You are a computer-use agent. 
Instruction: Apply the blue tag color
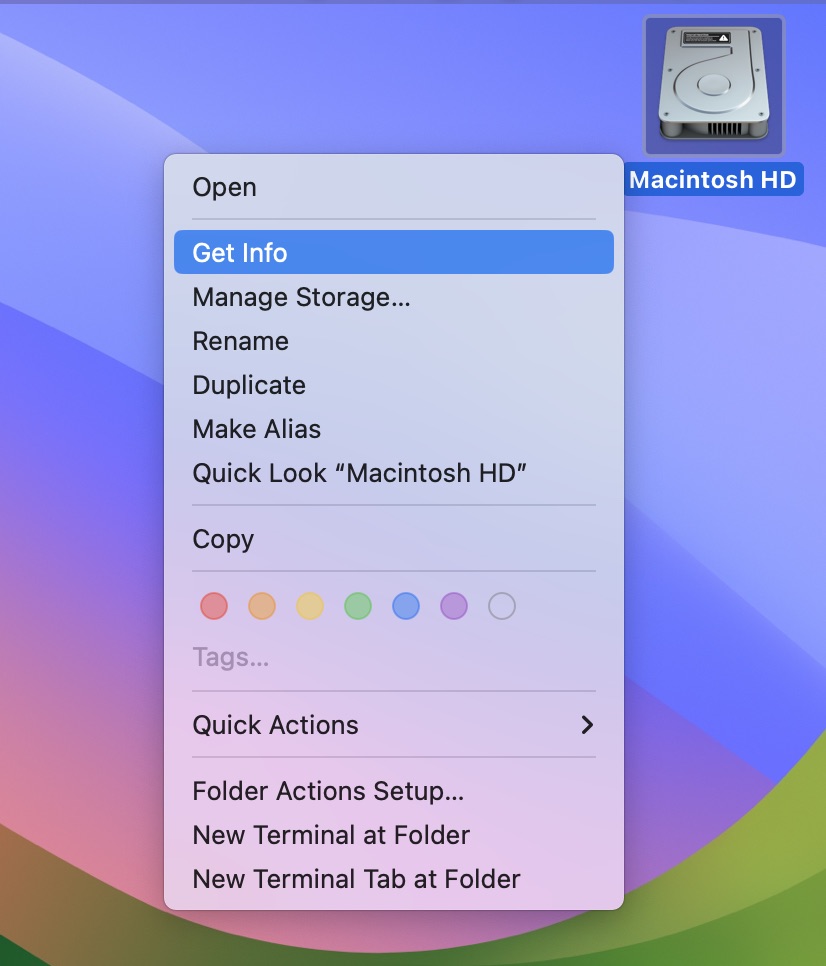(x=406, y=606)
